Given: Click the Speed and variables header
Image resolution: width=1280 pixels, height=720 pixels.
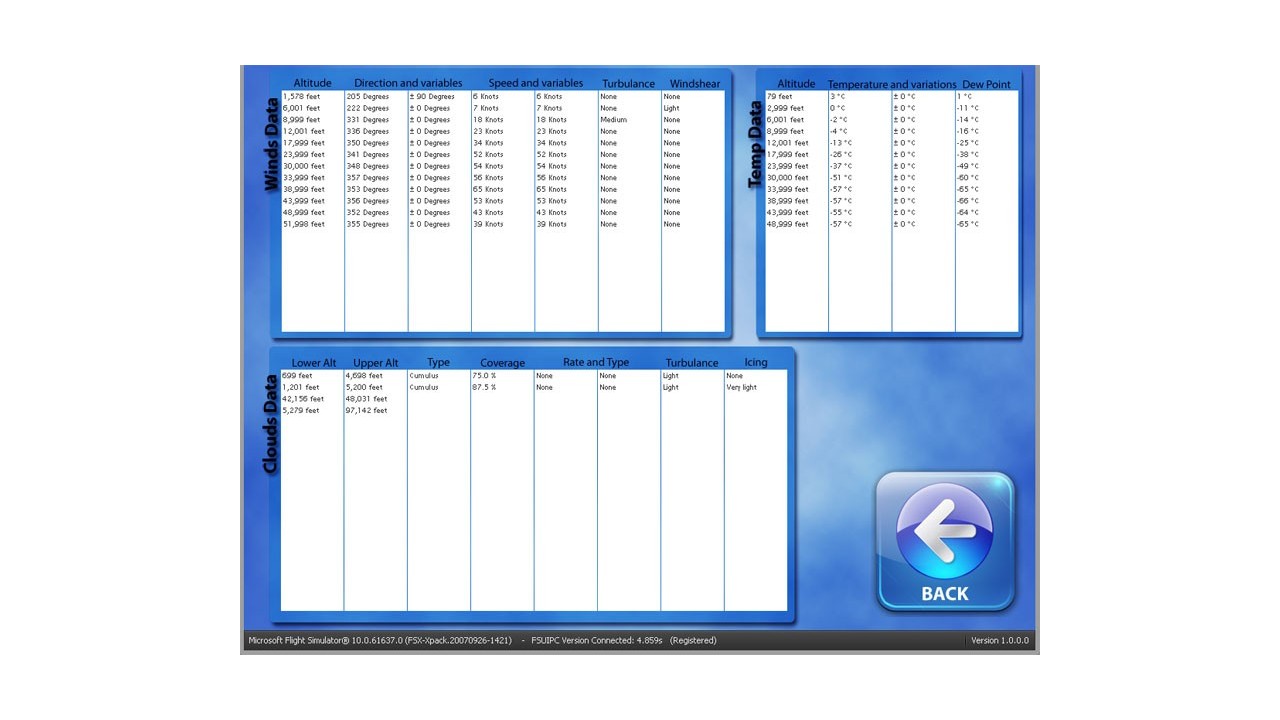Looking at the screenshot, I should (x=536, y=83).
